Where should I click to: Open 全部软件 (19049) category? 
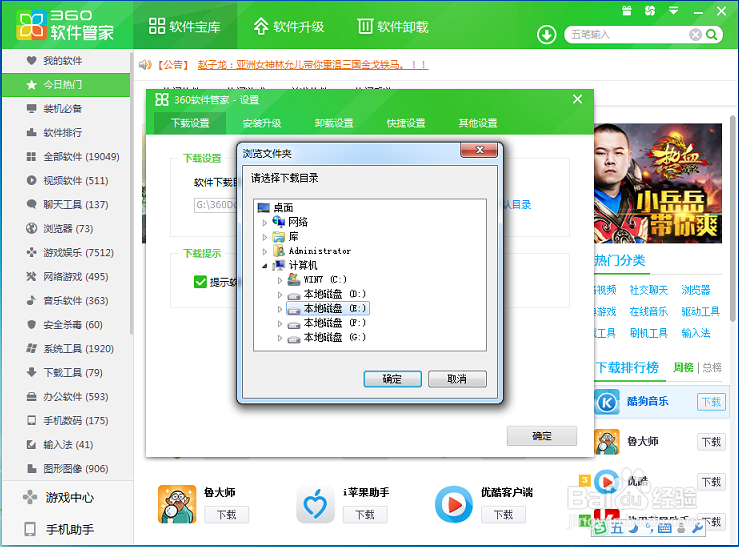pos(66,156)
